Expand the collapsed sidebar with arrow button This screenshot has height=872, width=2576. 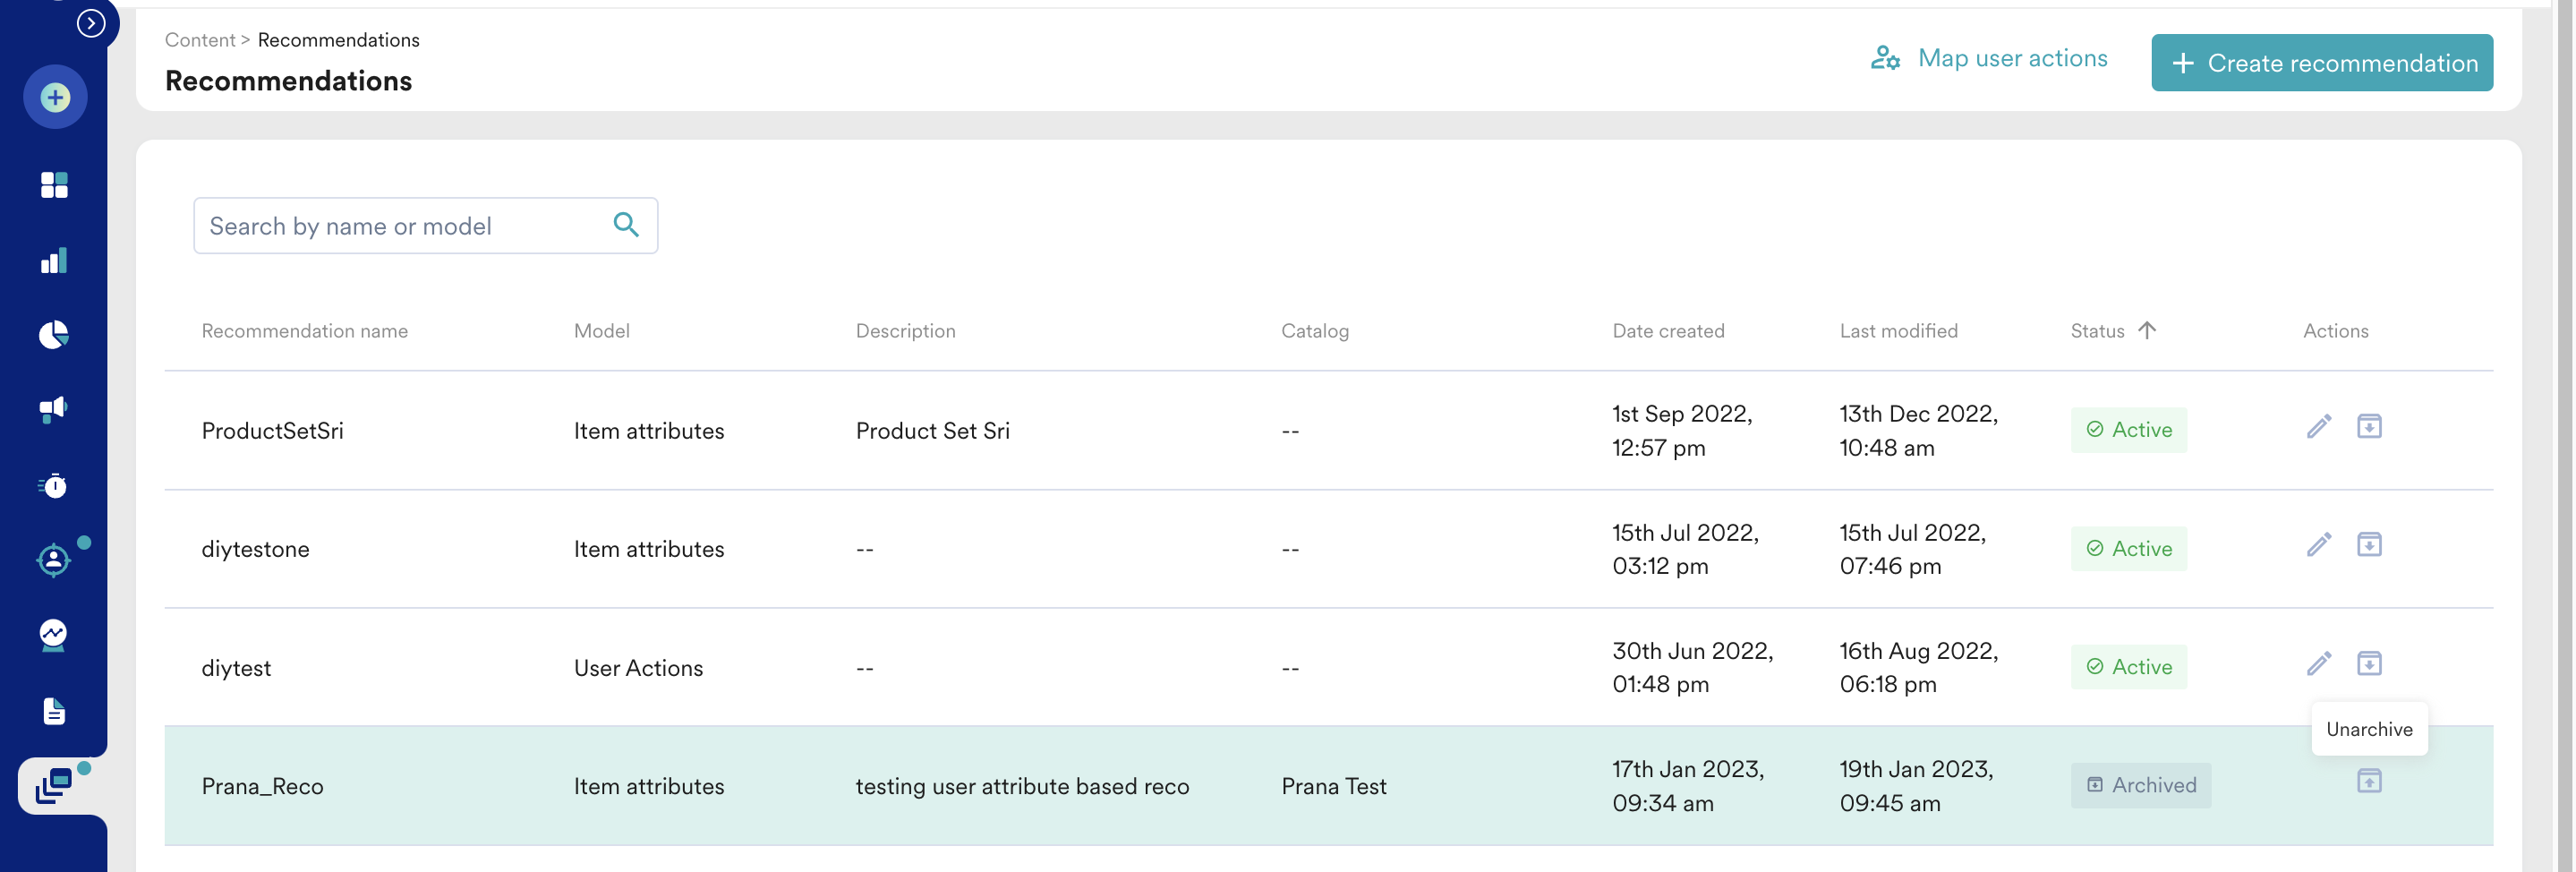click(x=91, y=23)
